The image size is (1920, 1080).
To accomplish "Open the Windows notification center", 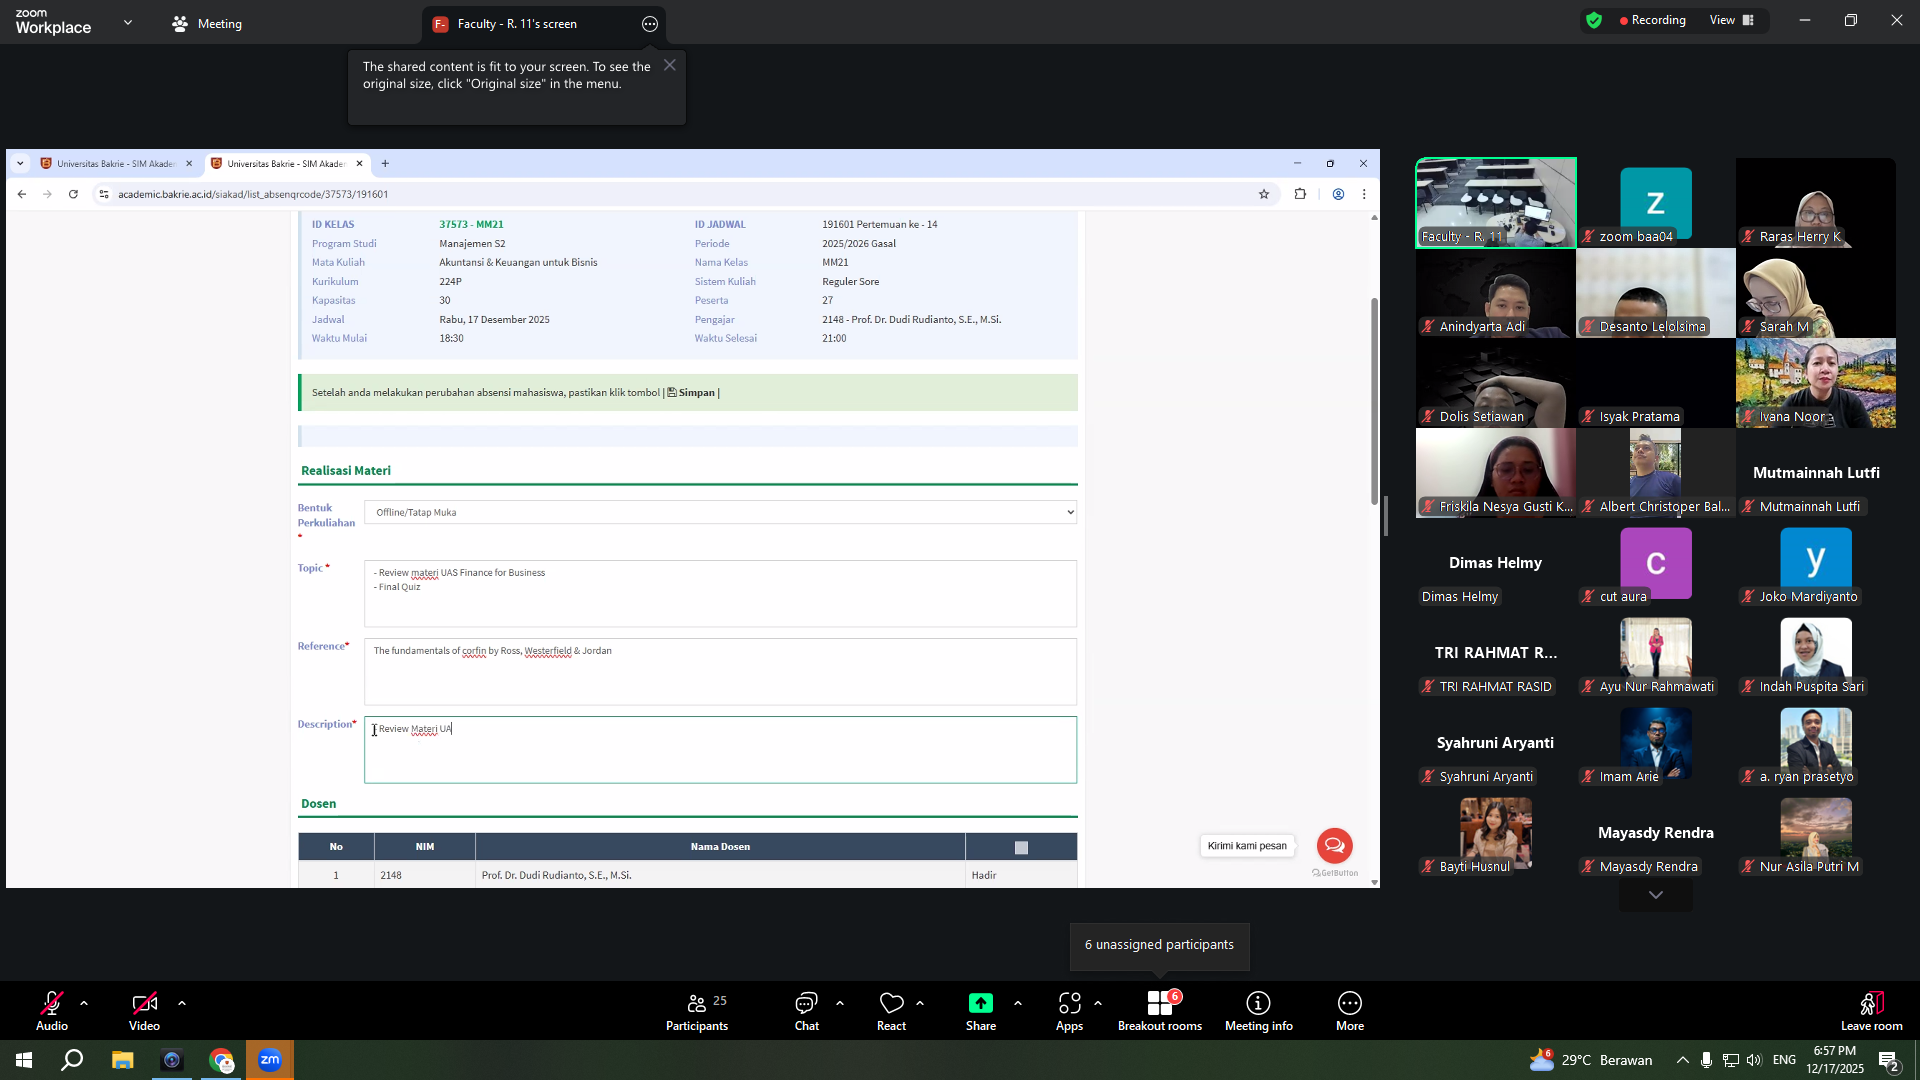I will click(1889, 1060).
